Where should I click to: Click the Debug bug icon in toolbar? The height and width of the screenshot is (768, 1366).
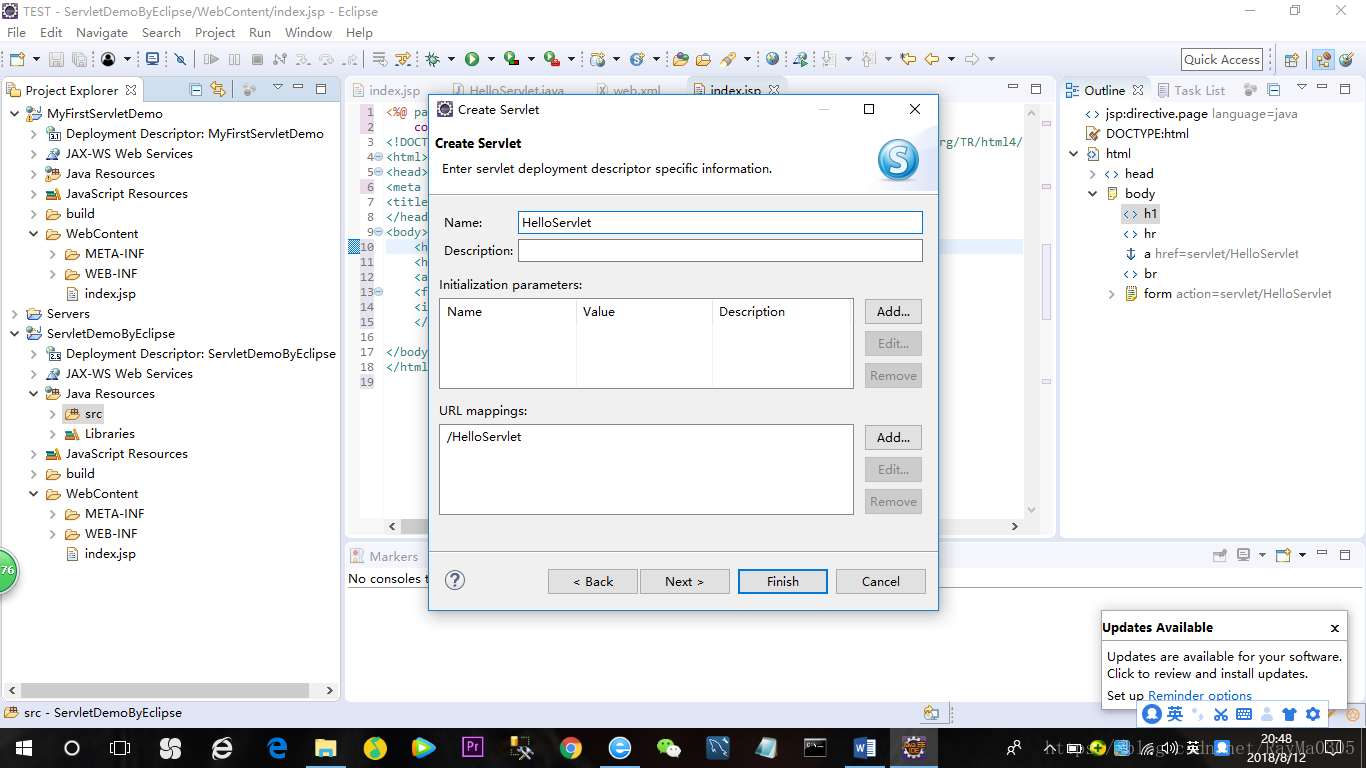(432, 59)
